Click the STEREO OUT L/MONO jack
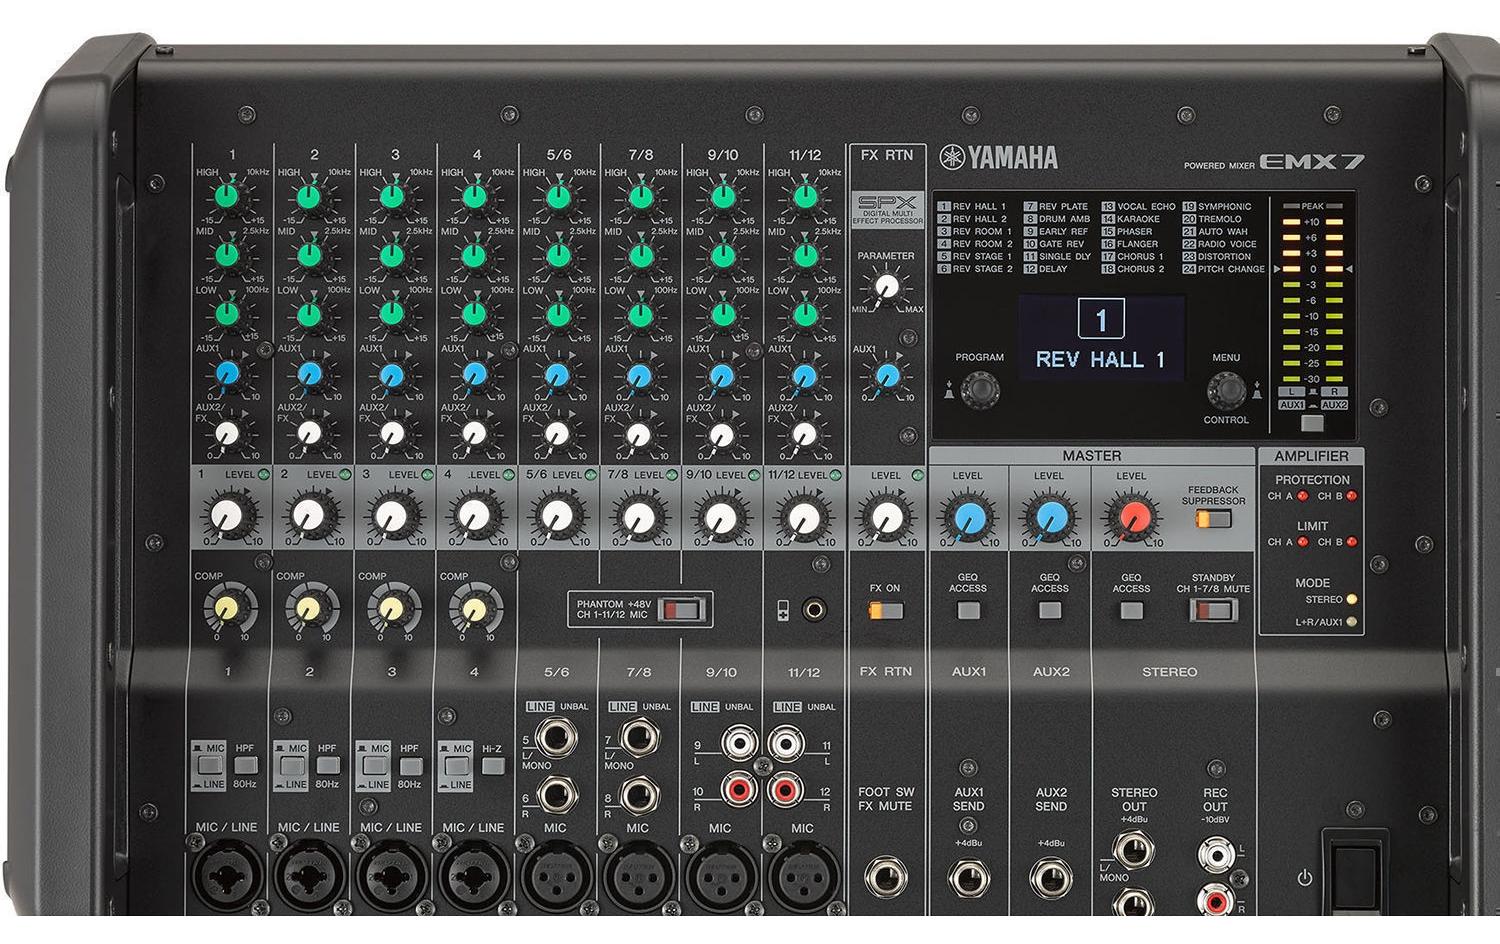 tap(1133, 850)
